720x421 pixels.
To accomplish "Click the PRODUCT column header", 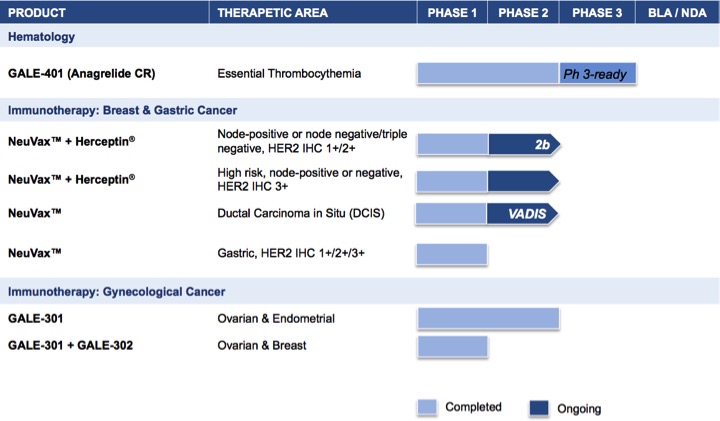I will point(37,12).
